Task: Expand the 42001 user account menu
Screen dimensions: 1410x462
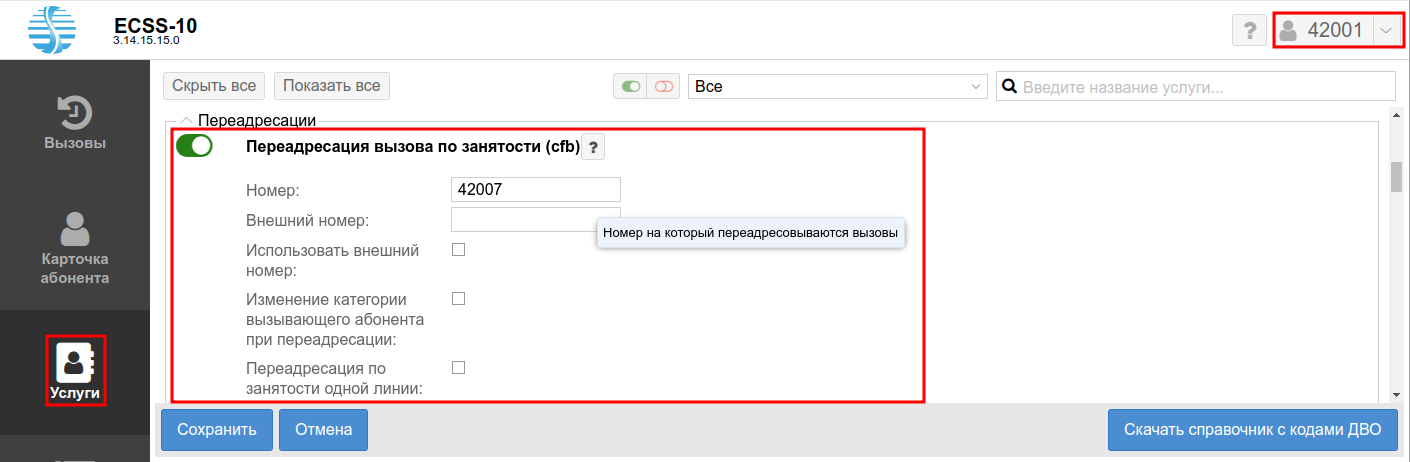Action: pyautogui.click(x=1385, y=31)
